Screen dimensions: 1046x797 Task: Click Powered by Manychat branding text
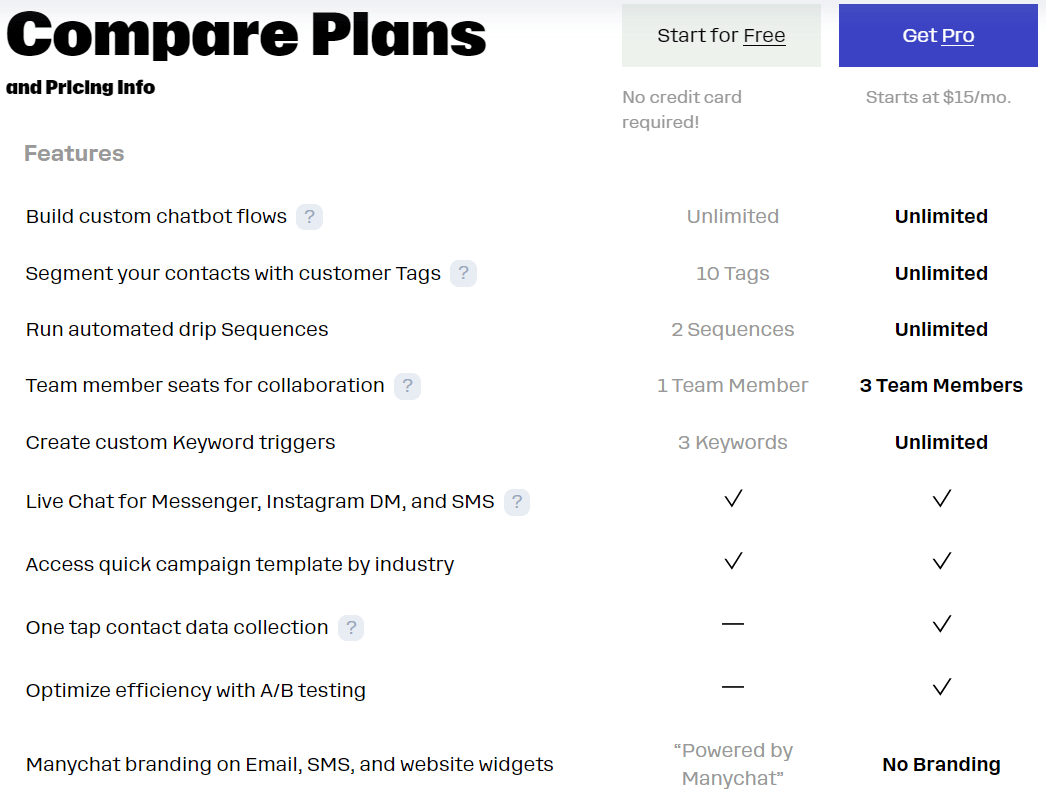tap(733, 764)
